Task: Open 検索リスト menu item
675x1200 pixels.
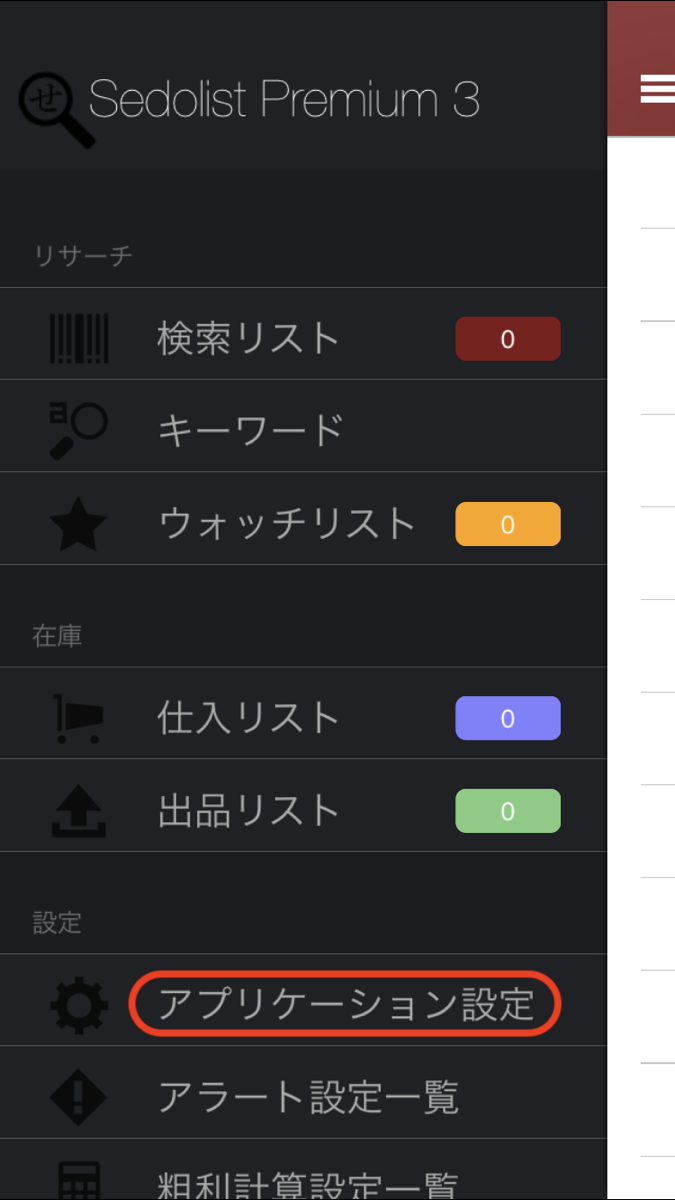Action: tap(248, 339)
